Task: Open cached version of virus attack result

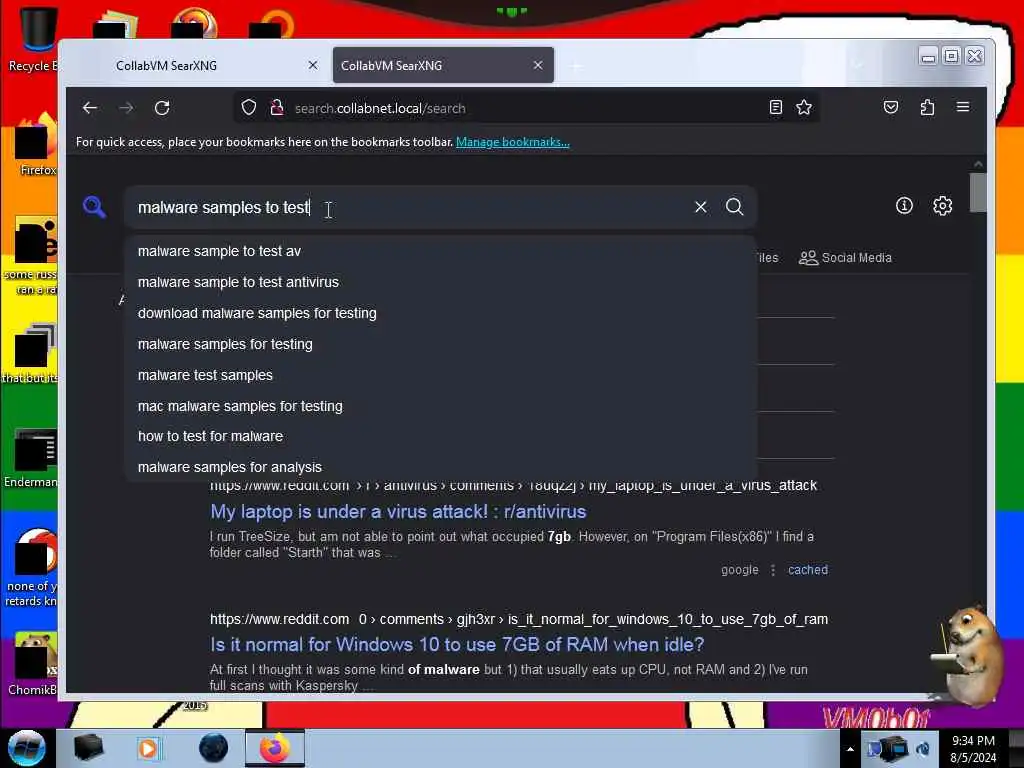Action: pos(808,569)
